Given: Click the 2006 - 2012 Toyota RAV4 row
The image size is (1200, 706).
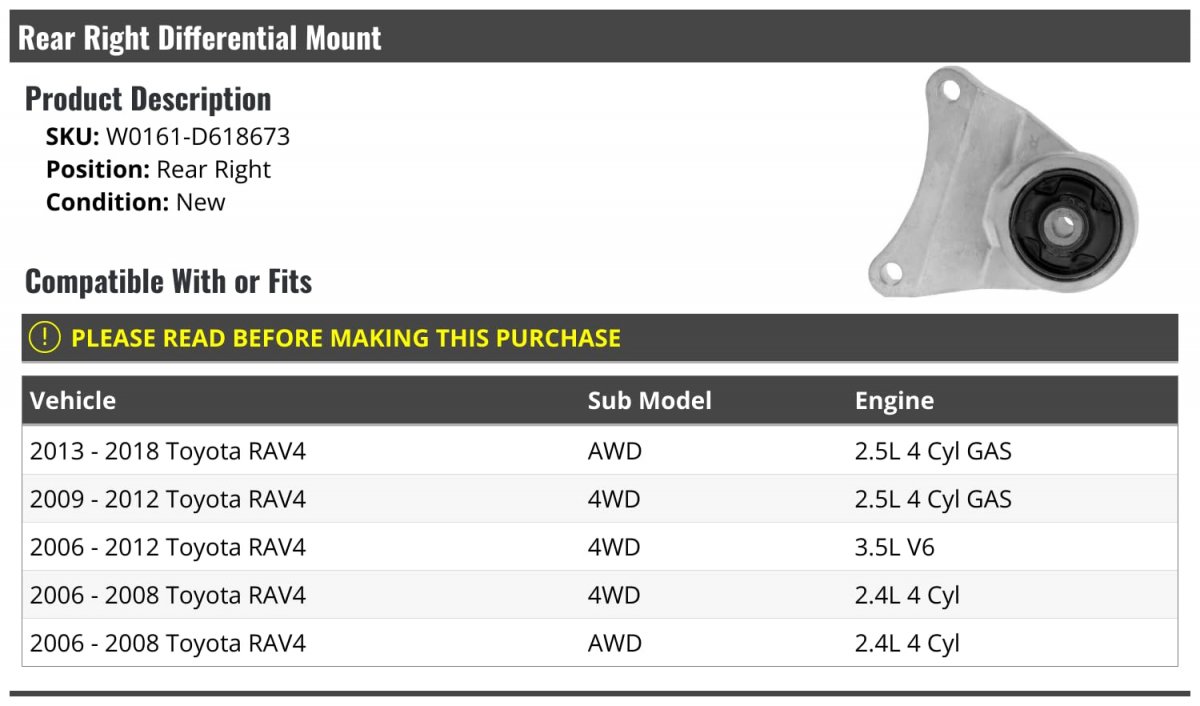Looking at the screenshot, I should point(600,547).
